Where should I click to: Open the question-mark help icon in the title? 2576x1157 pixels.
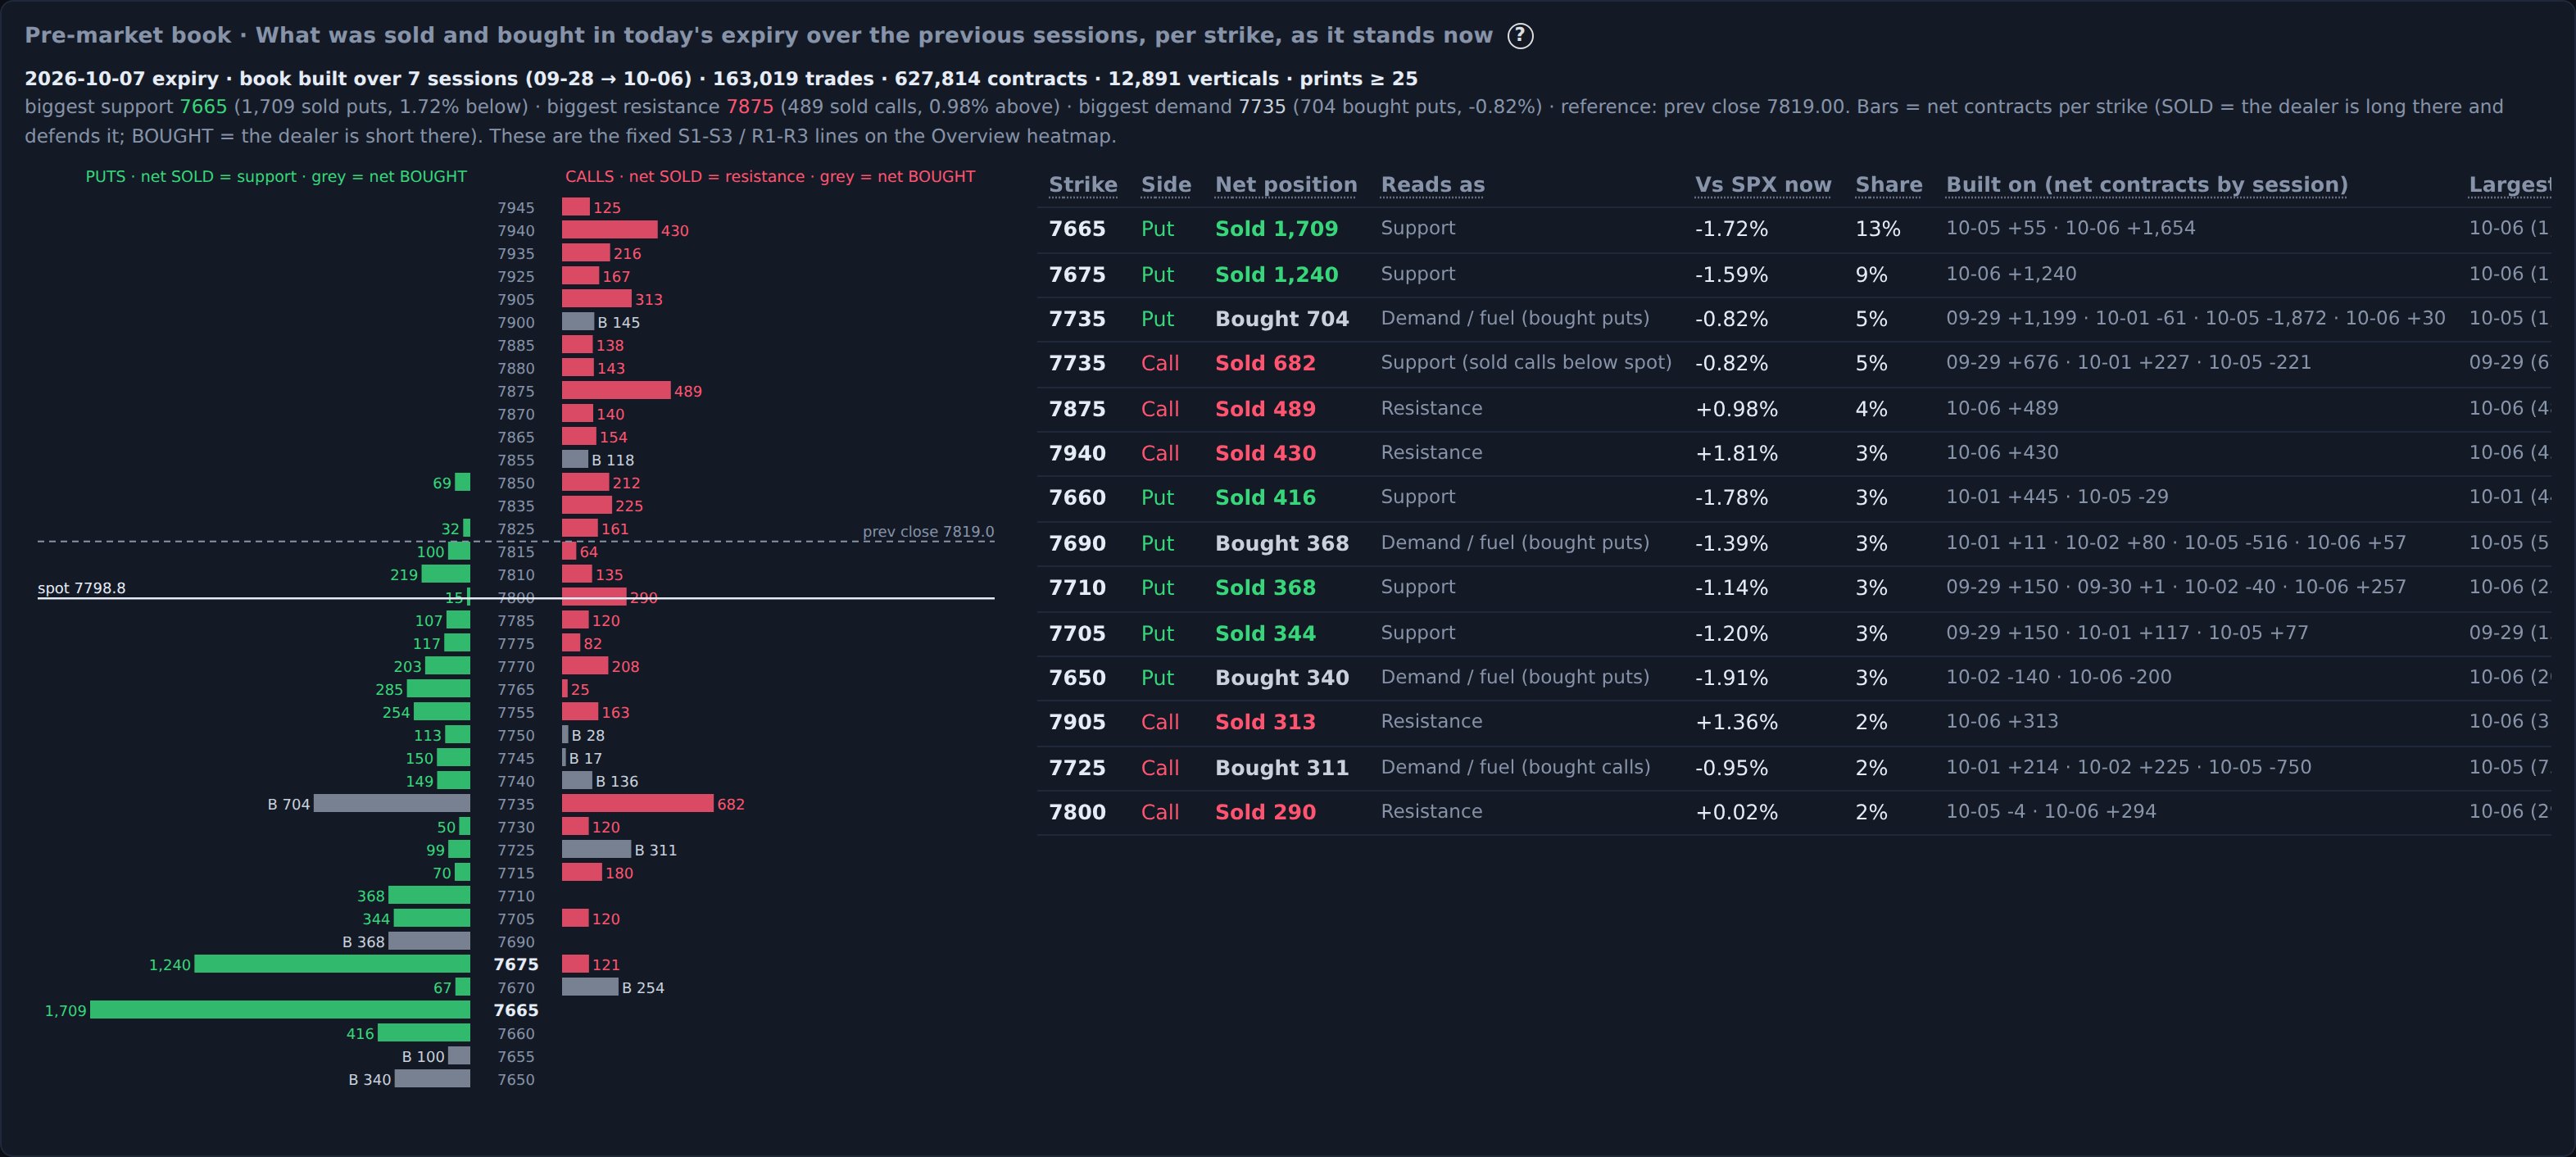pos(1519,36)
